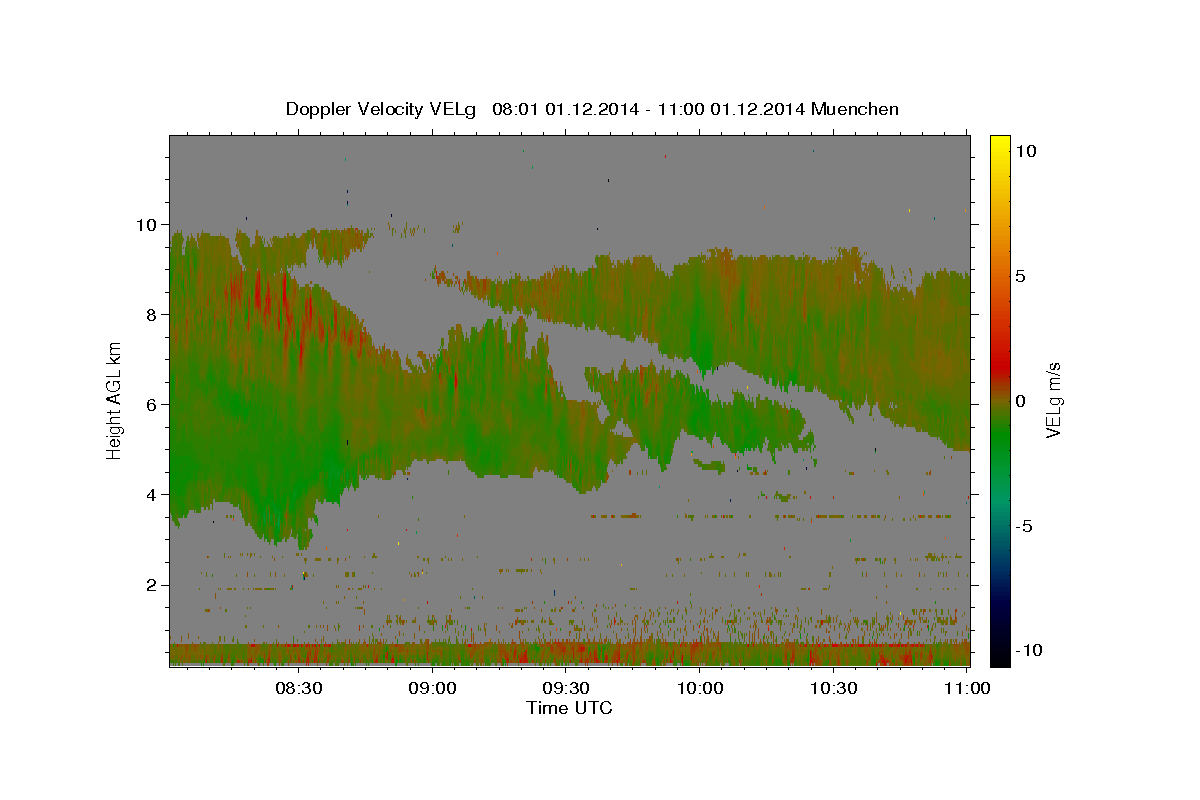The width and height of the screenshot is (1200, 800).
Task: Click the 'Height AGL km' axis label
Action: click(115, 400)
